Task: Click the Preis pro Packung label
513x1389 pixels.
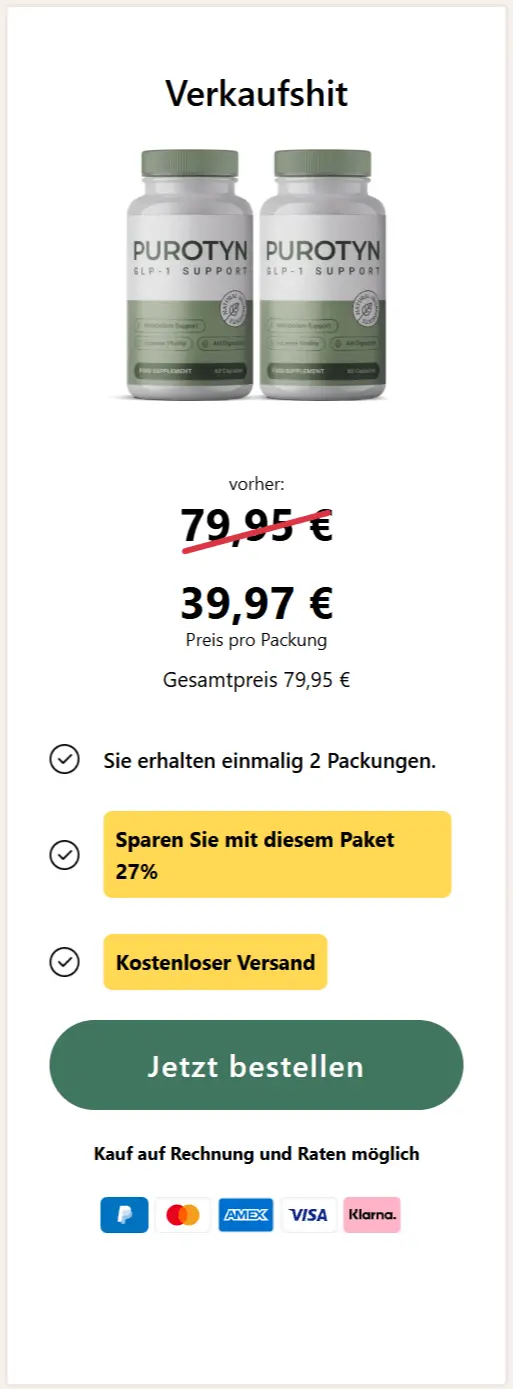Action: click(x=256, y=640)
